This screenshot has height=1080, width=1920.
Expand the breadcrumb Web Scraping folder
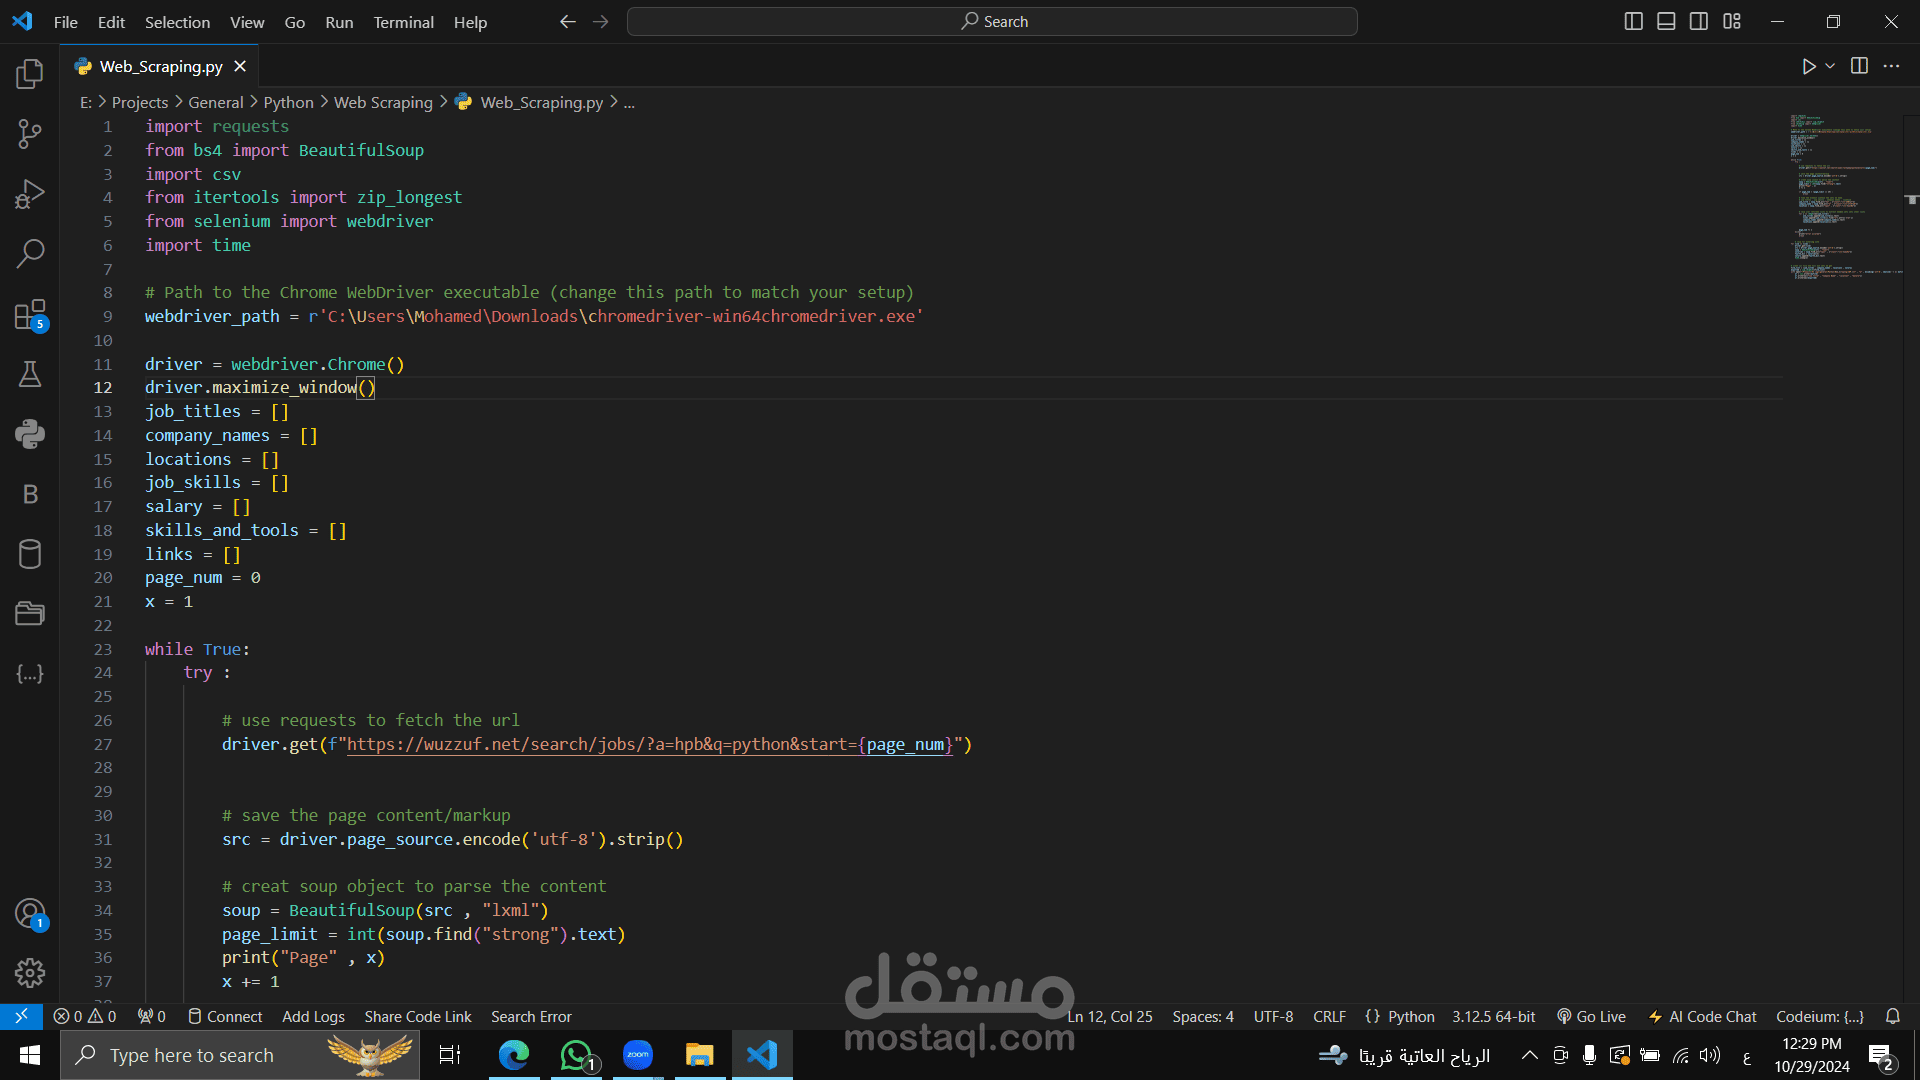pyautogui.click(x=383, y=102)
